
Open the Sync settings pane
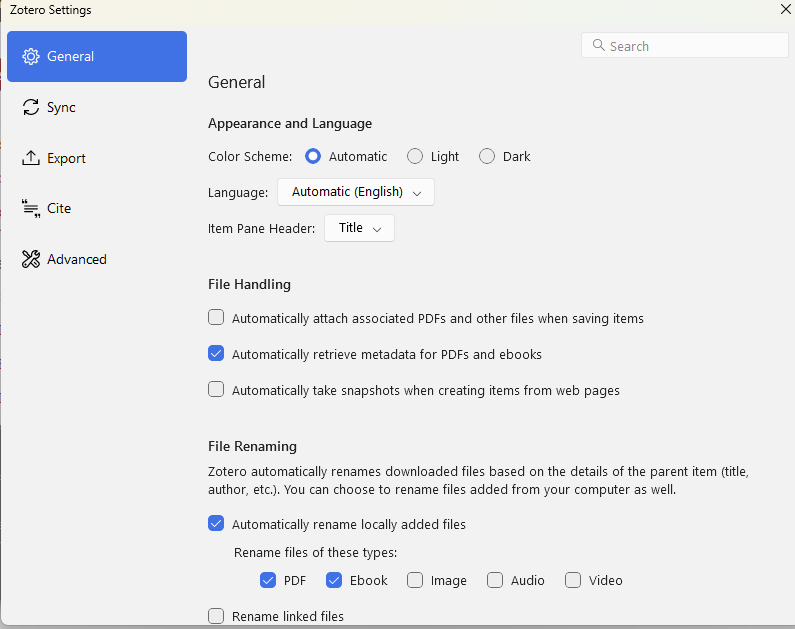pyautogui.click(x=97, y=107)
